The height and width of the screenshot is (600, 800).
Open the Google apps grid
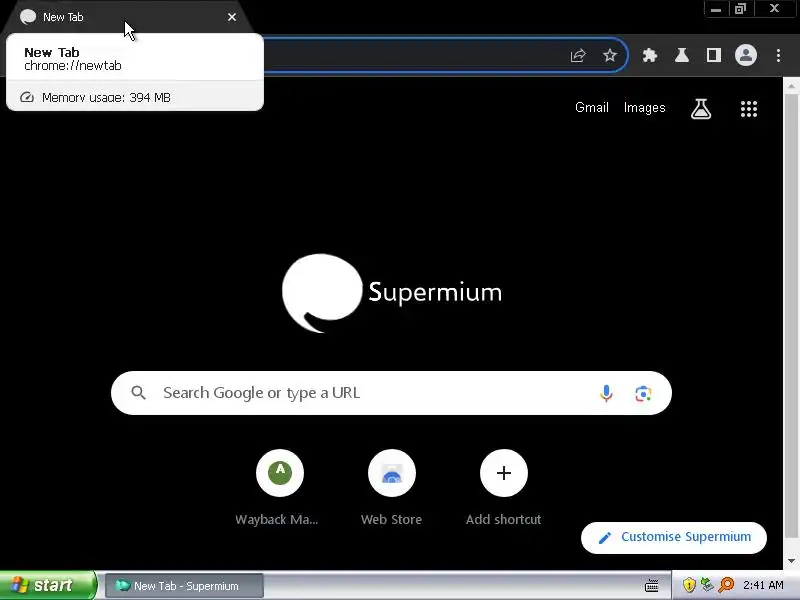[748, 108]
